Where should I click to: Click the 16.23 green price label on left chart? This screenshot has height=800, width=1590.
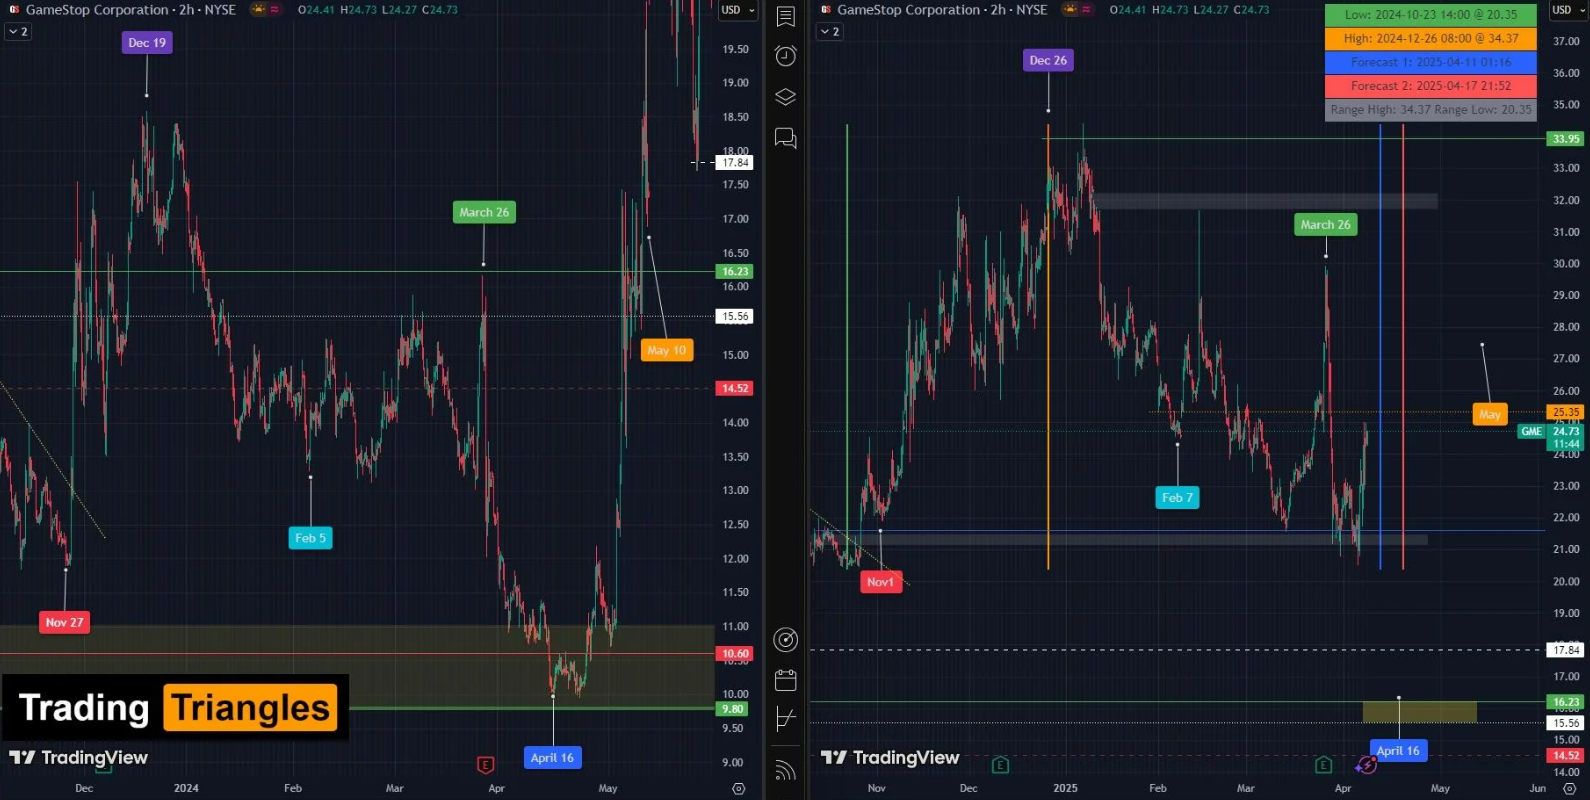coord(734,271)
